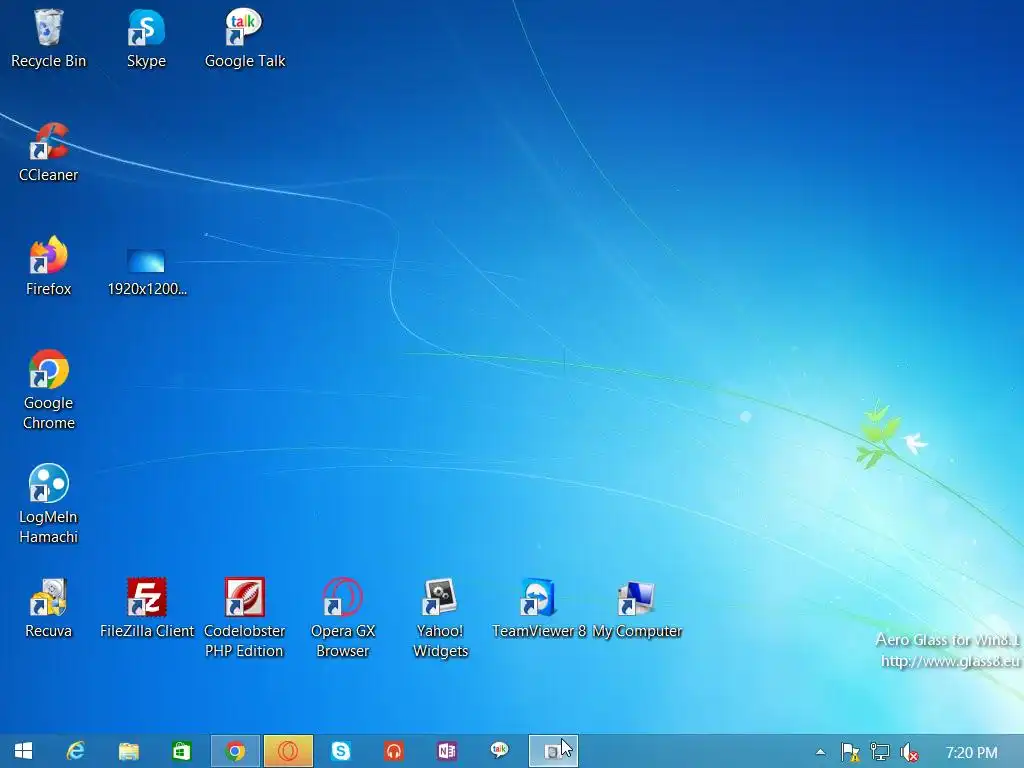
Task: Open the muted volume tray icon
Action: [909, 752]
